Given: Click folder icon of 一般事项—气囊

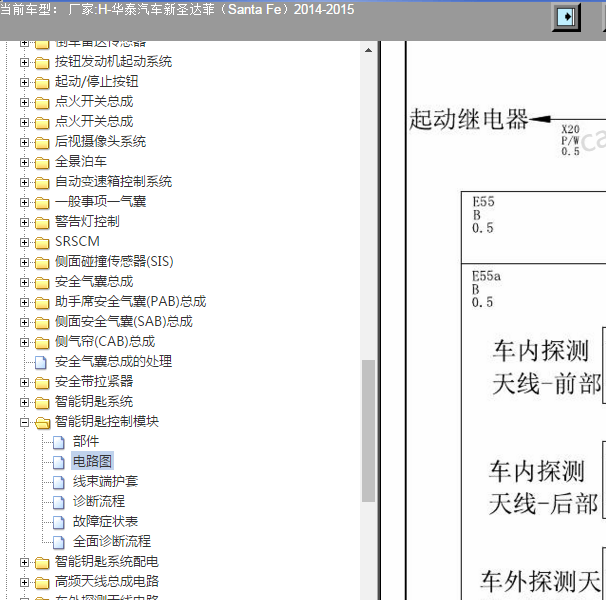Looking at the screenshot, I should coord(42,203).
